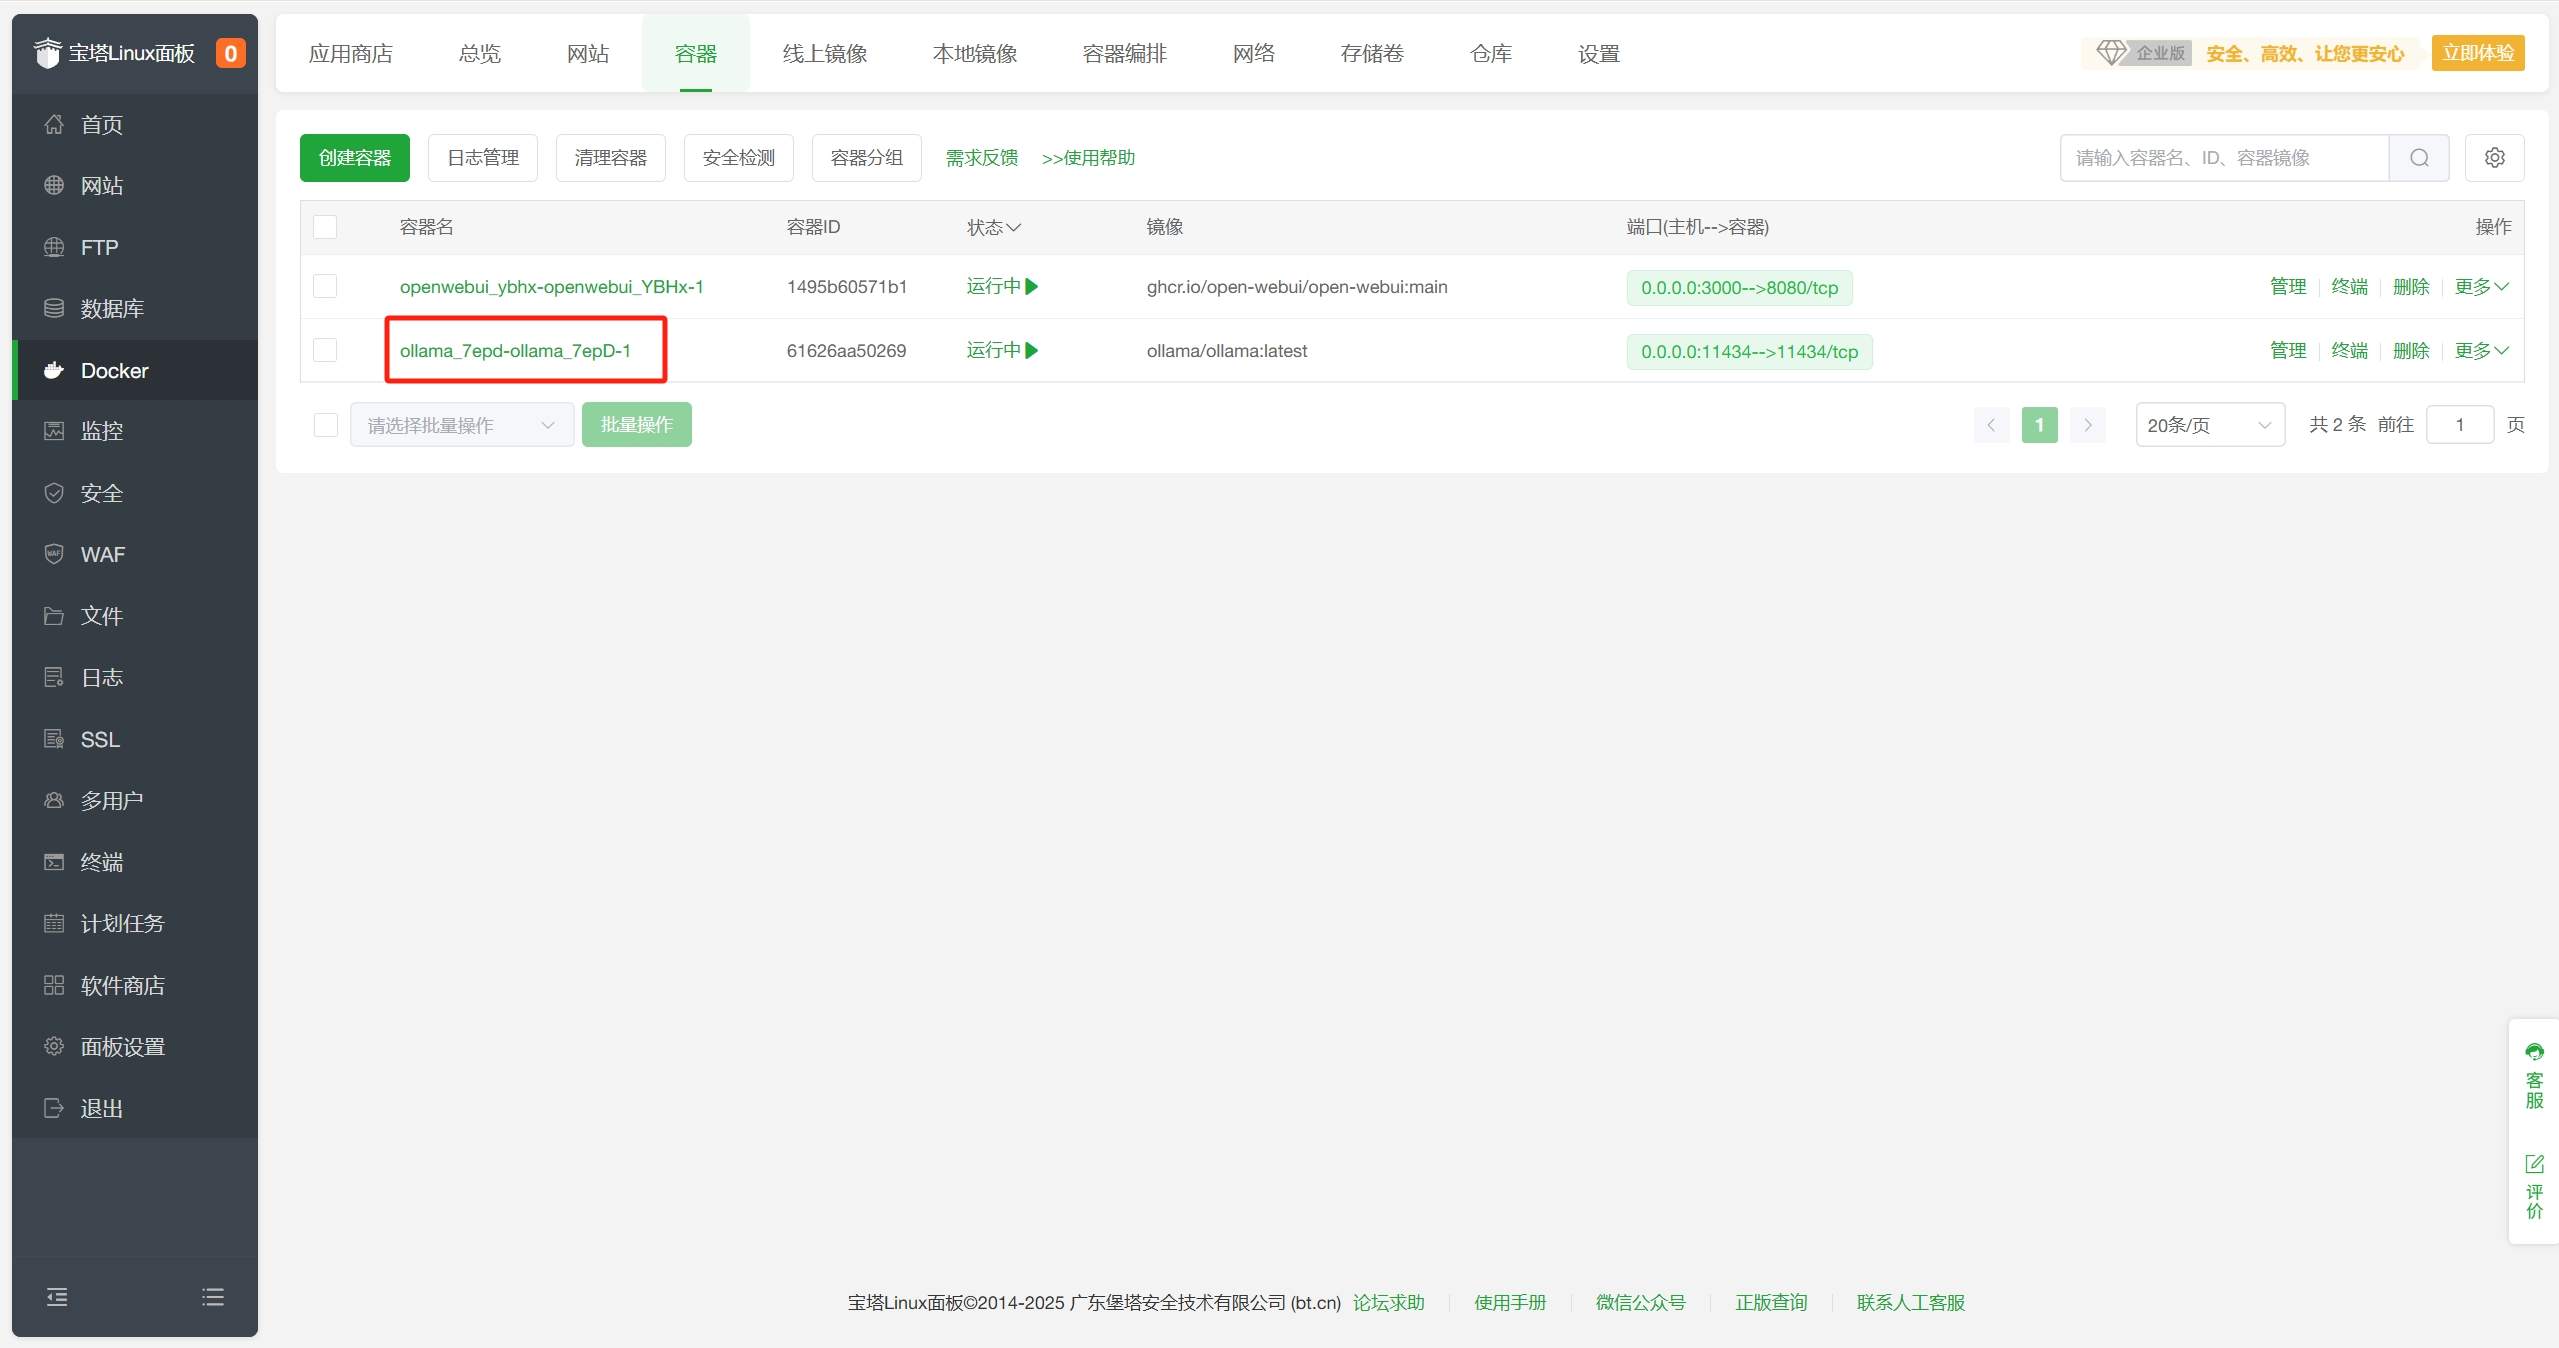
Task: Open 计划任务 scheduled tasks
Action: coord(135,924)
